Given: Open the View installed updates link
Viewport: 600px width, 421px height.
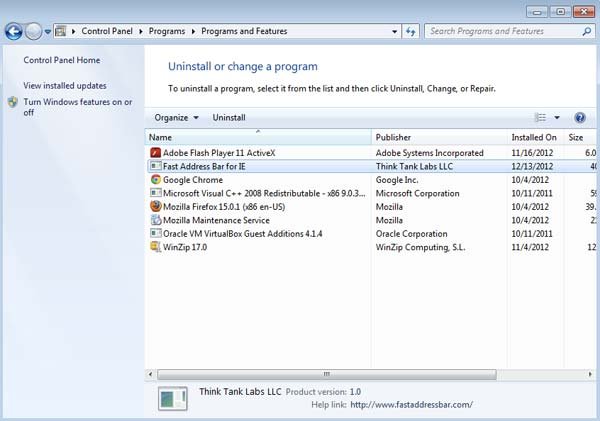Looking at the screenshot, I should [65, 86].
